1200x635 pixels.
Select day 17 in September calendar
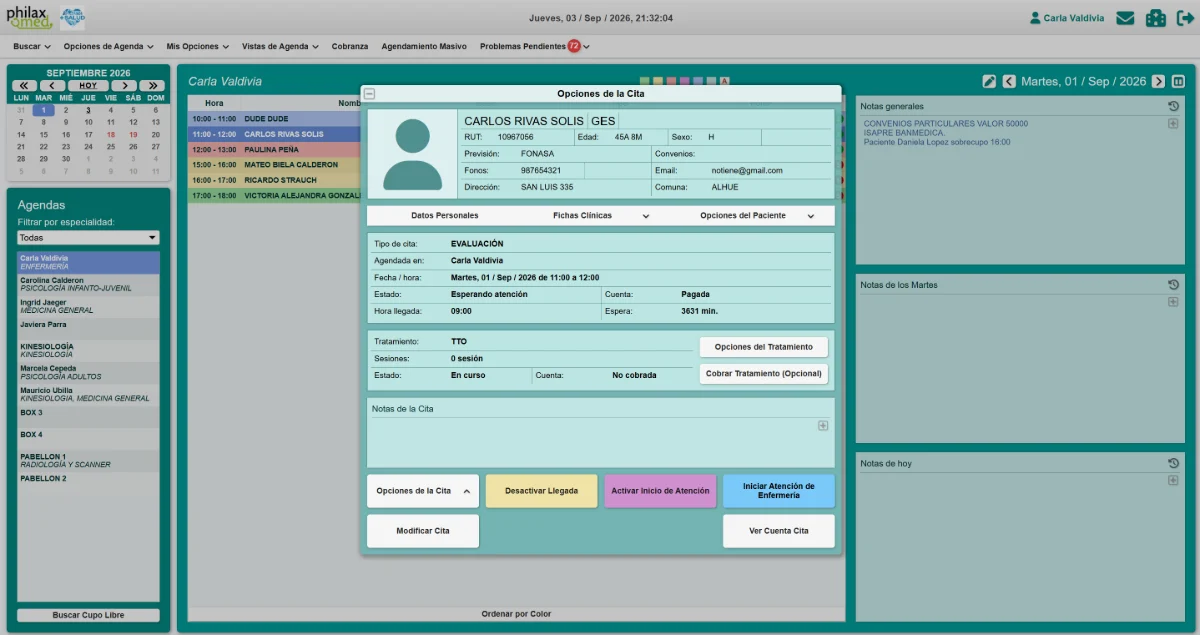(x=88, y=134)
